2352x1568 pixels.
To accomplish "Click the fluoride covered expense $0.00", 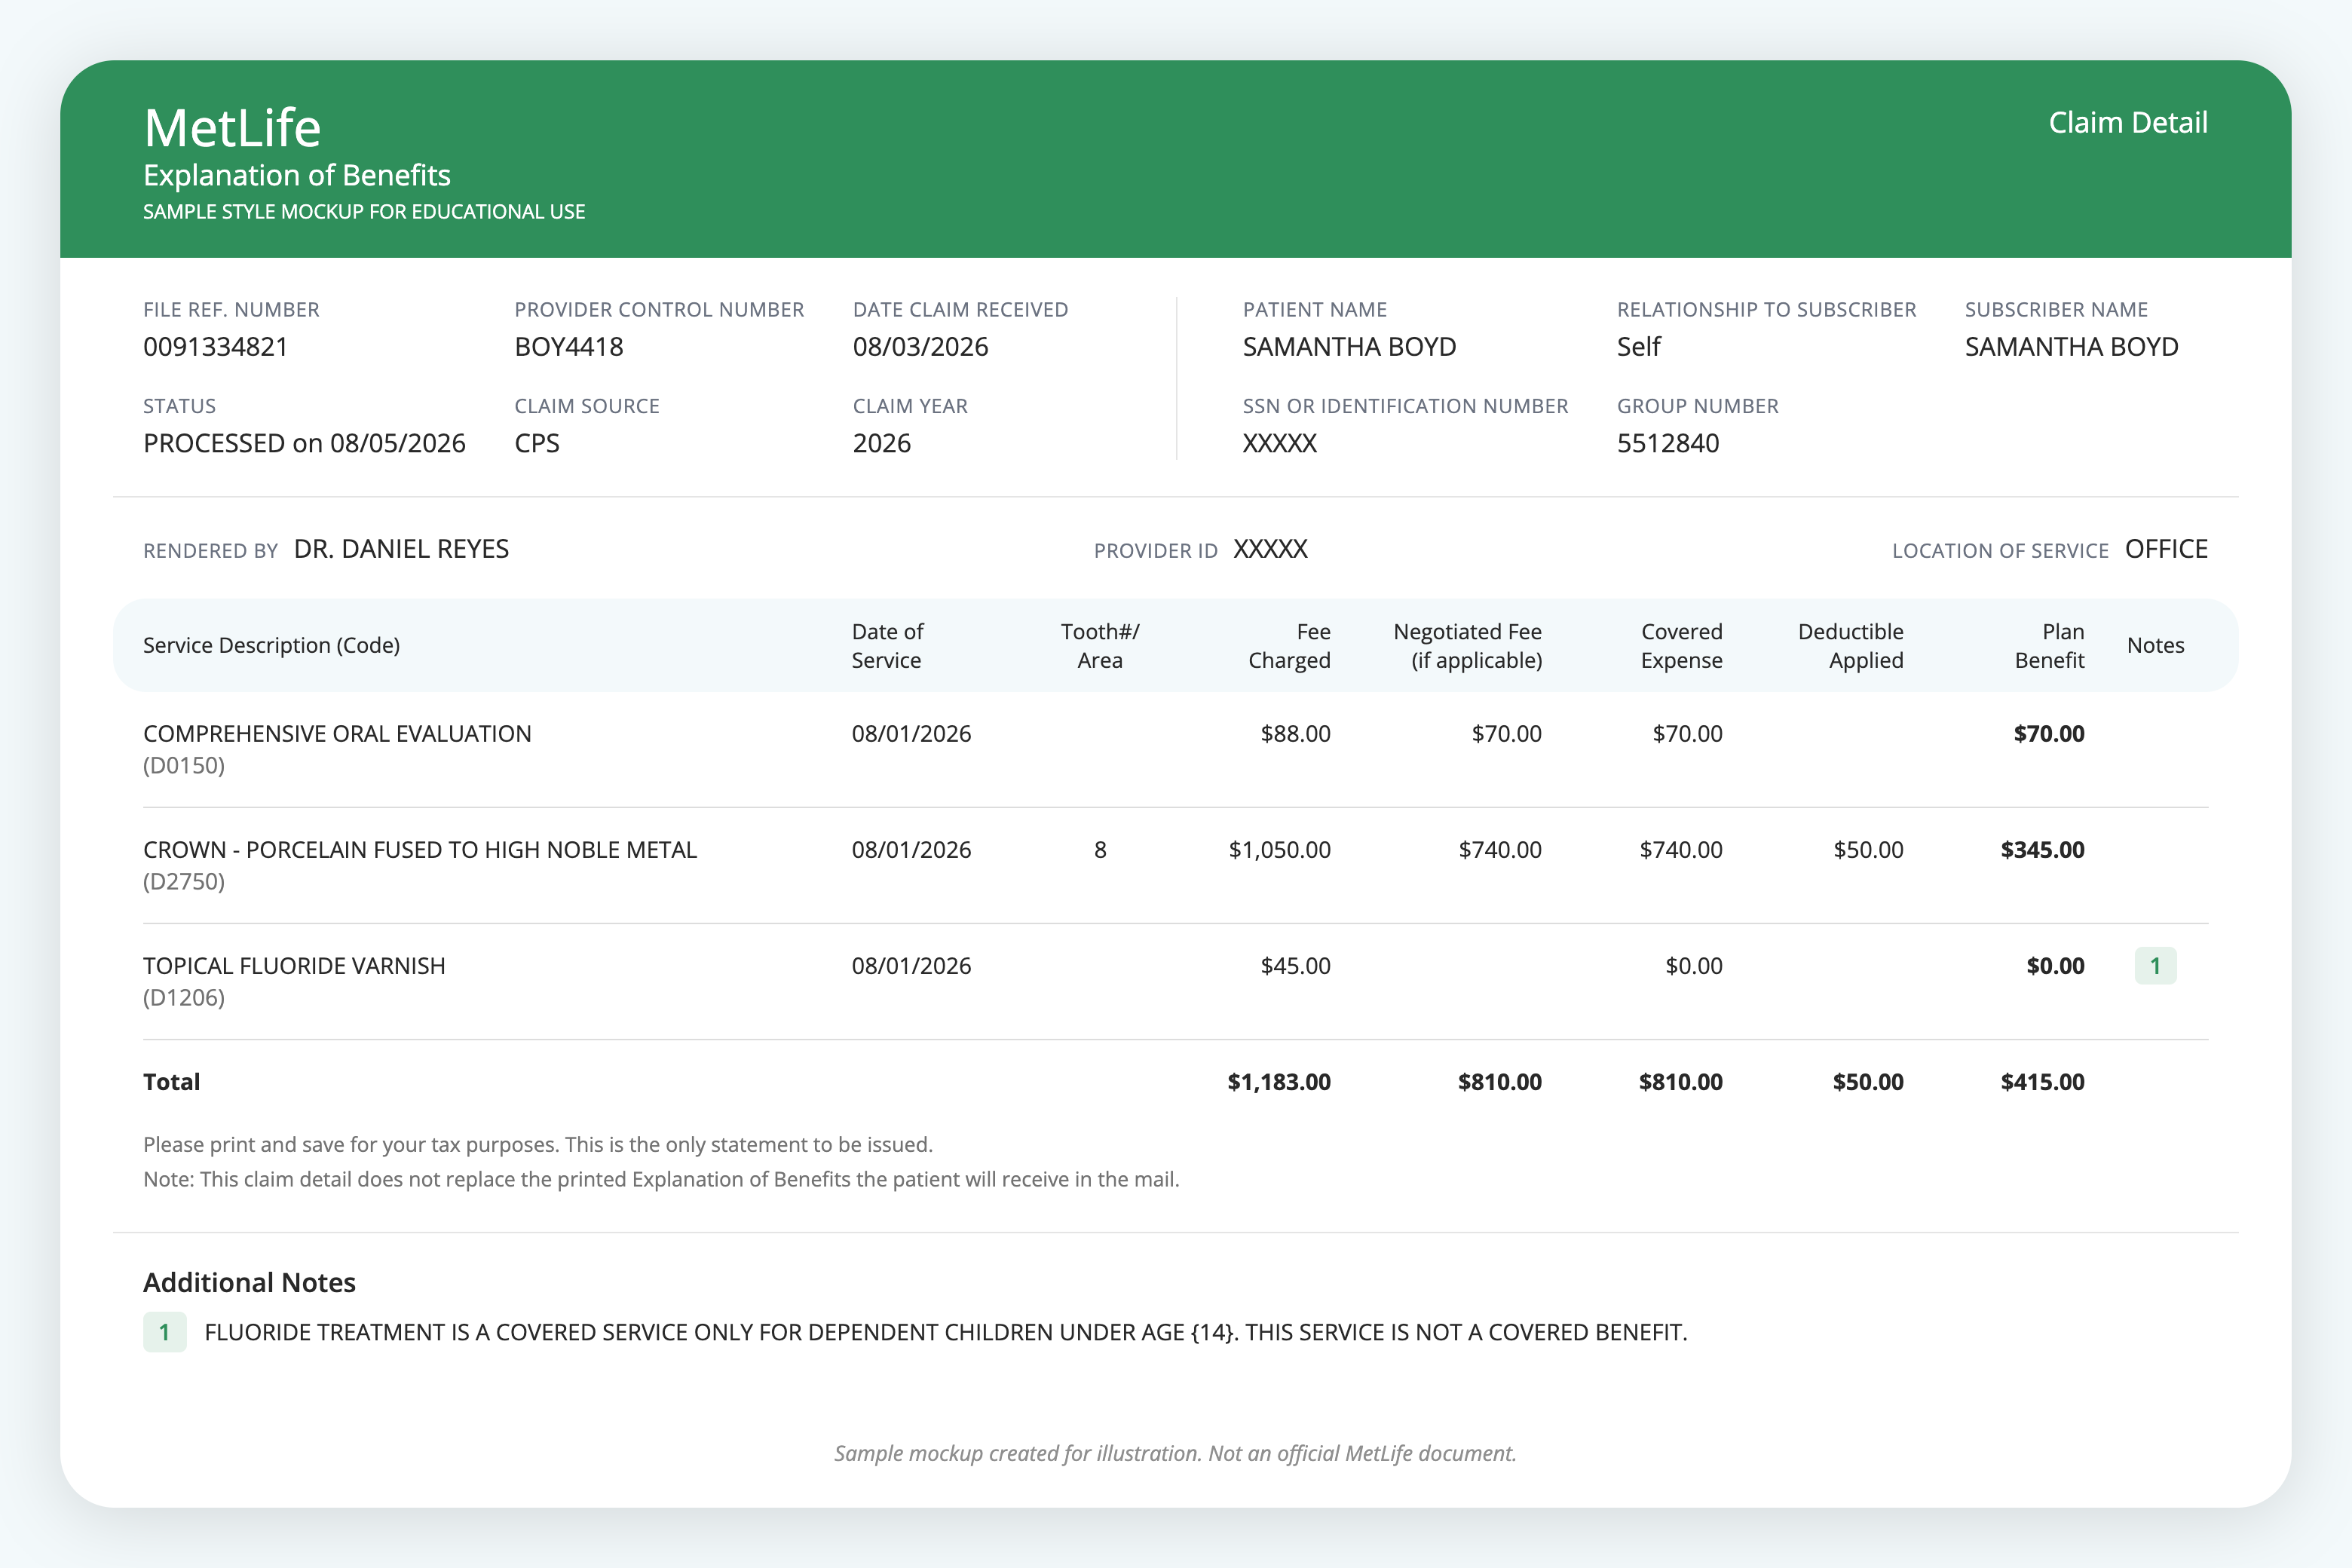I will (1694, 965).
